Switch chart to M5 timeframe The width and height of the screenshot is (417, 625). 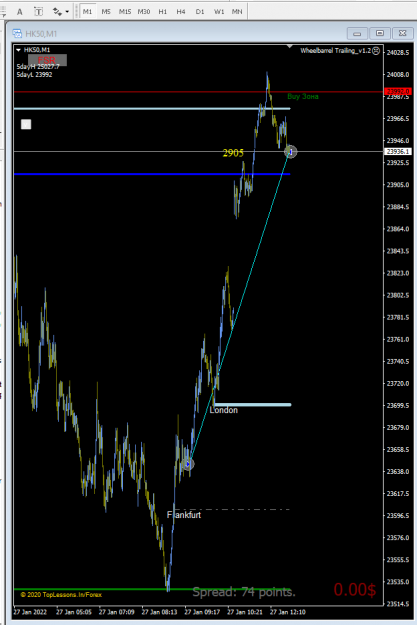coord(106,12)
